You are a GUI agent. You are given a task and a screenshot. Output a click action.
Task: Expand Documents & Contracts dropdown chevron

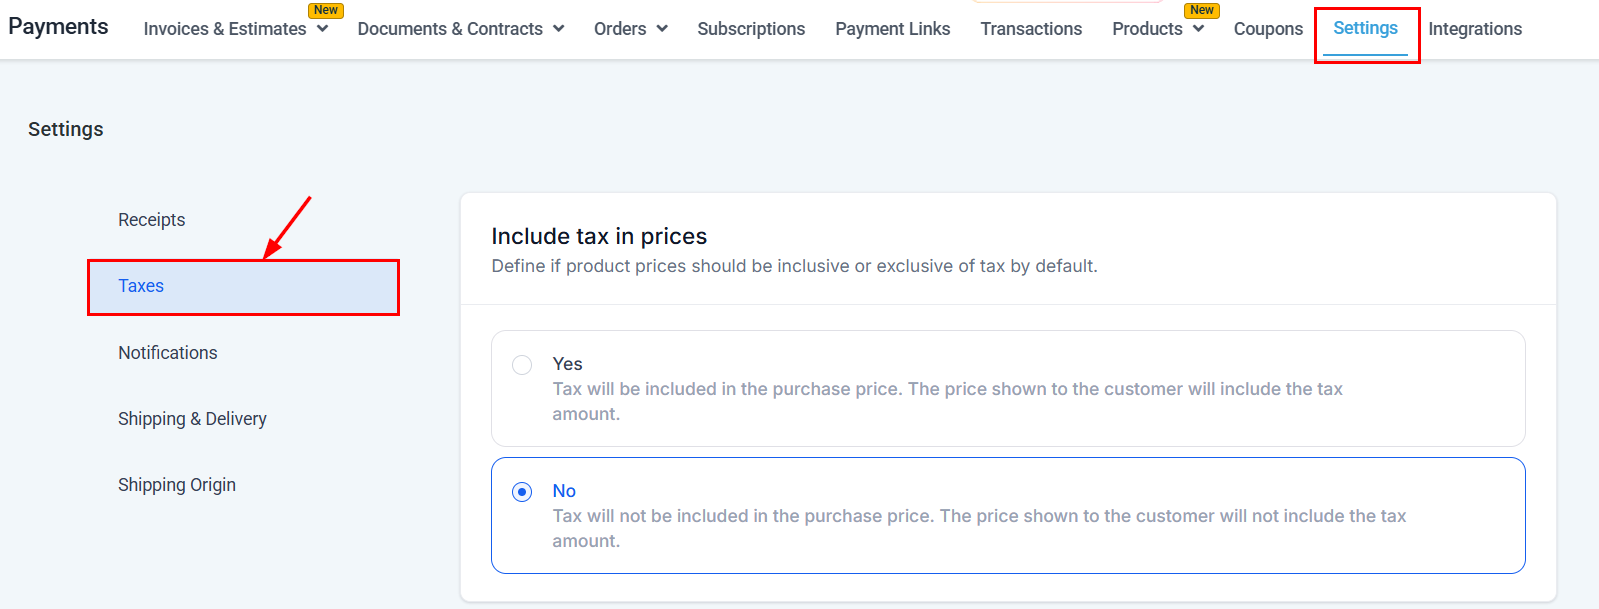pos(558,29)
